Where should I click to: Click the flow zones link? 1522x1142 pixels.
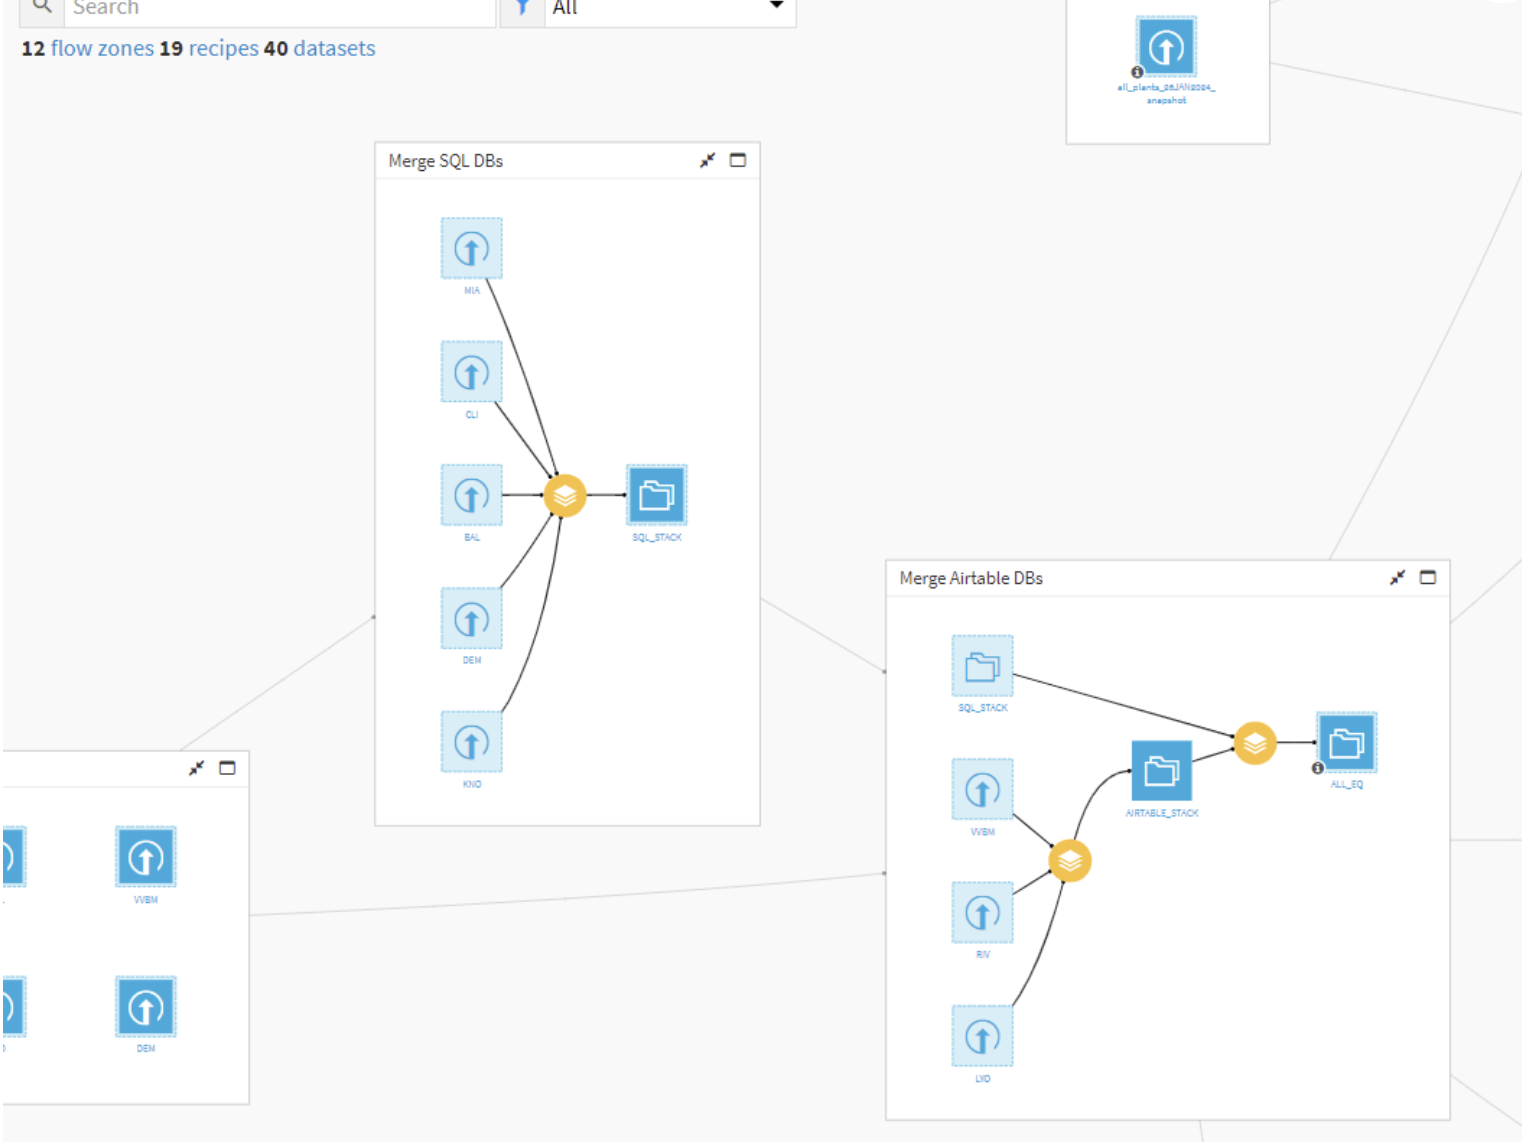pos(102,48)
